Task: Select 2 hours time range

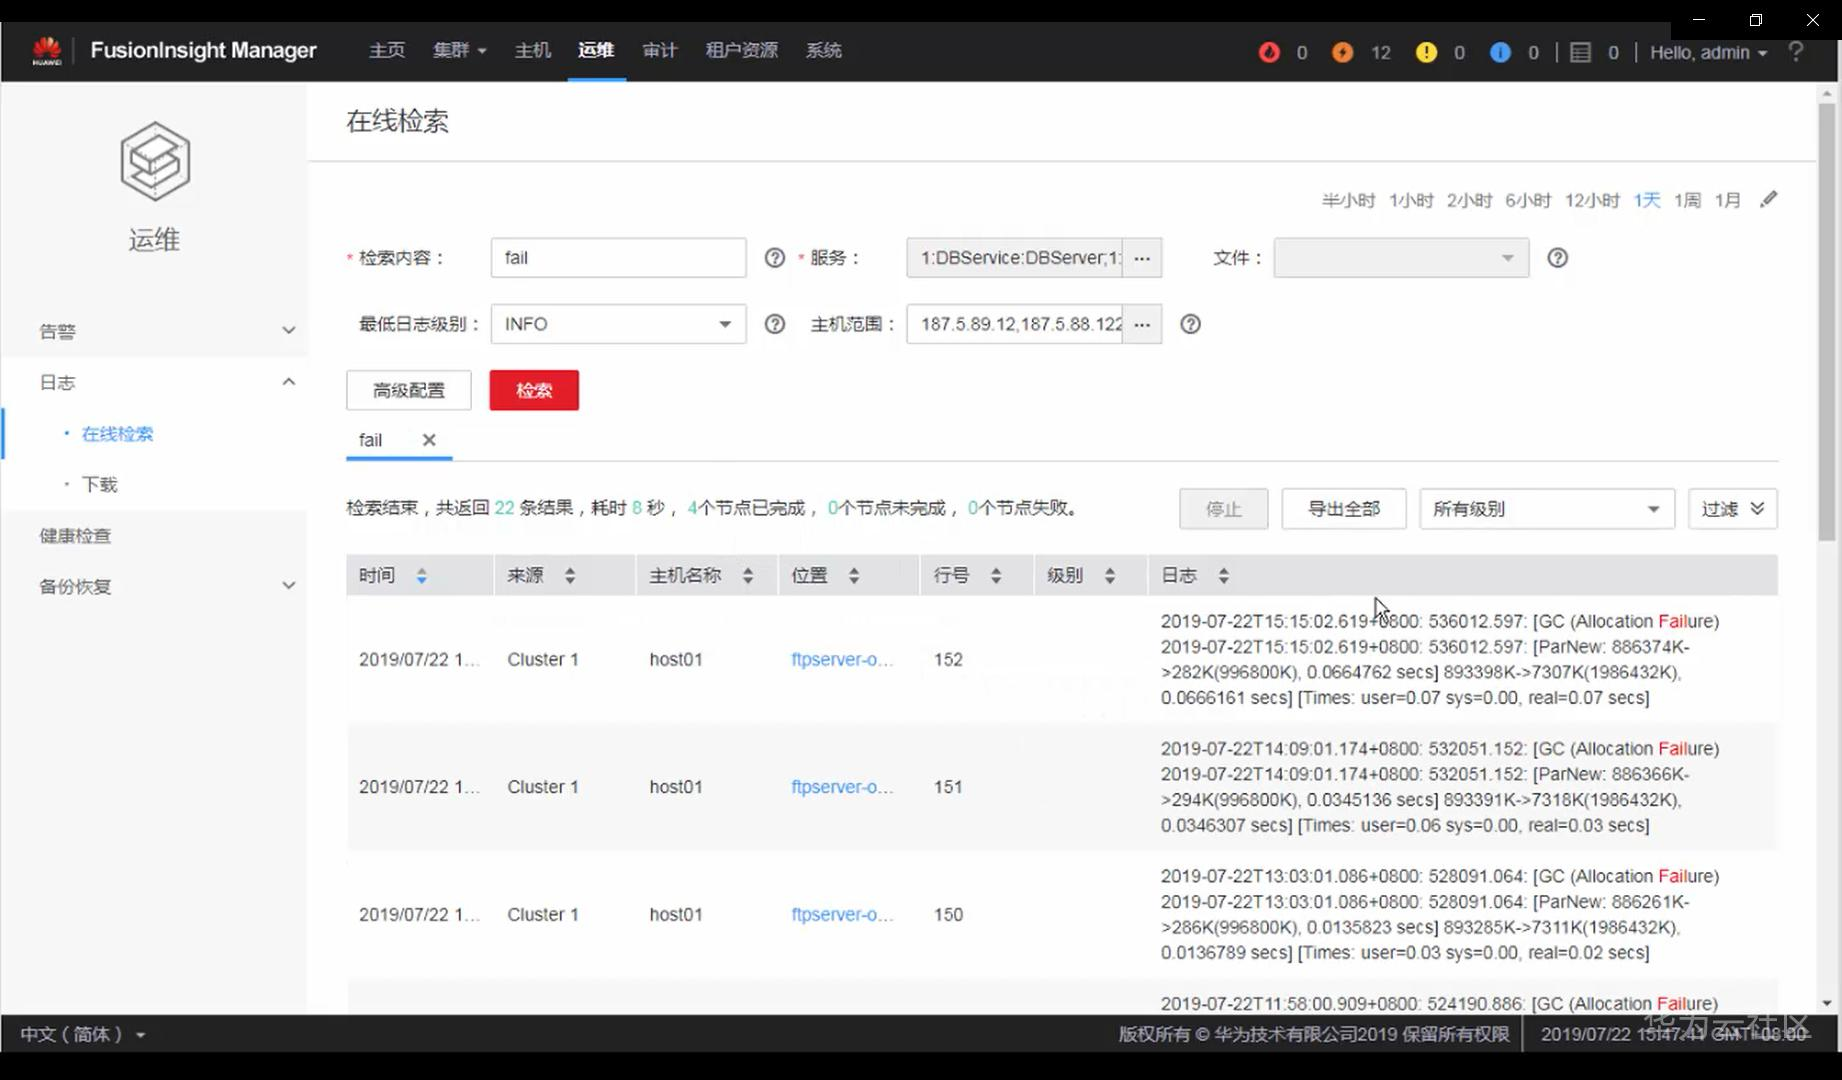Action: 1469,200
